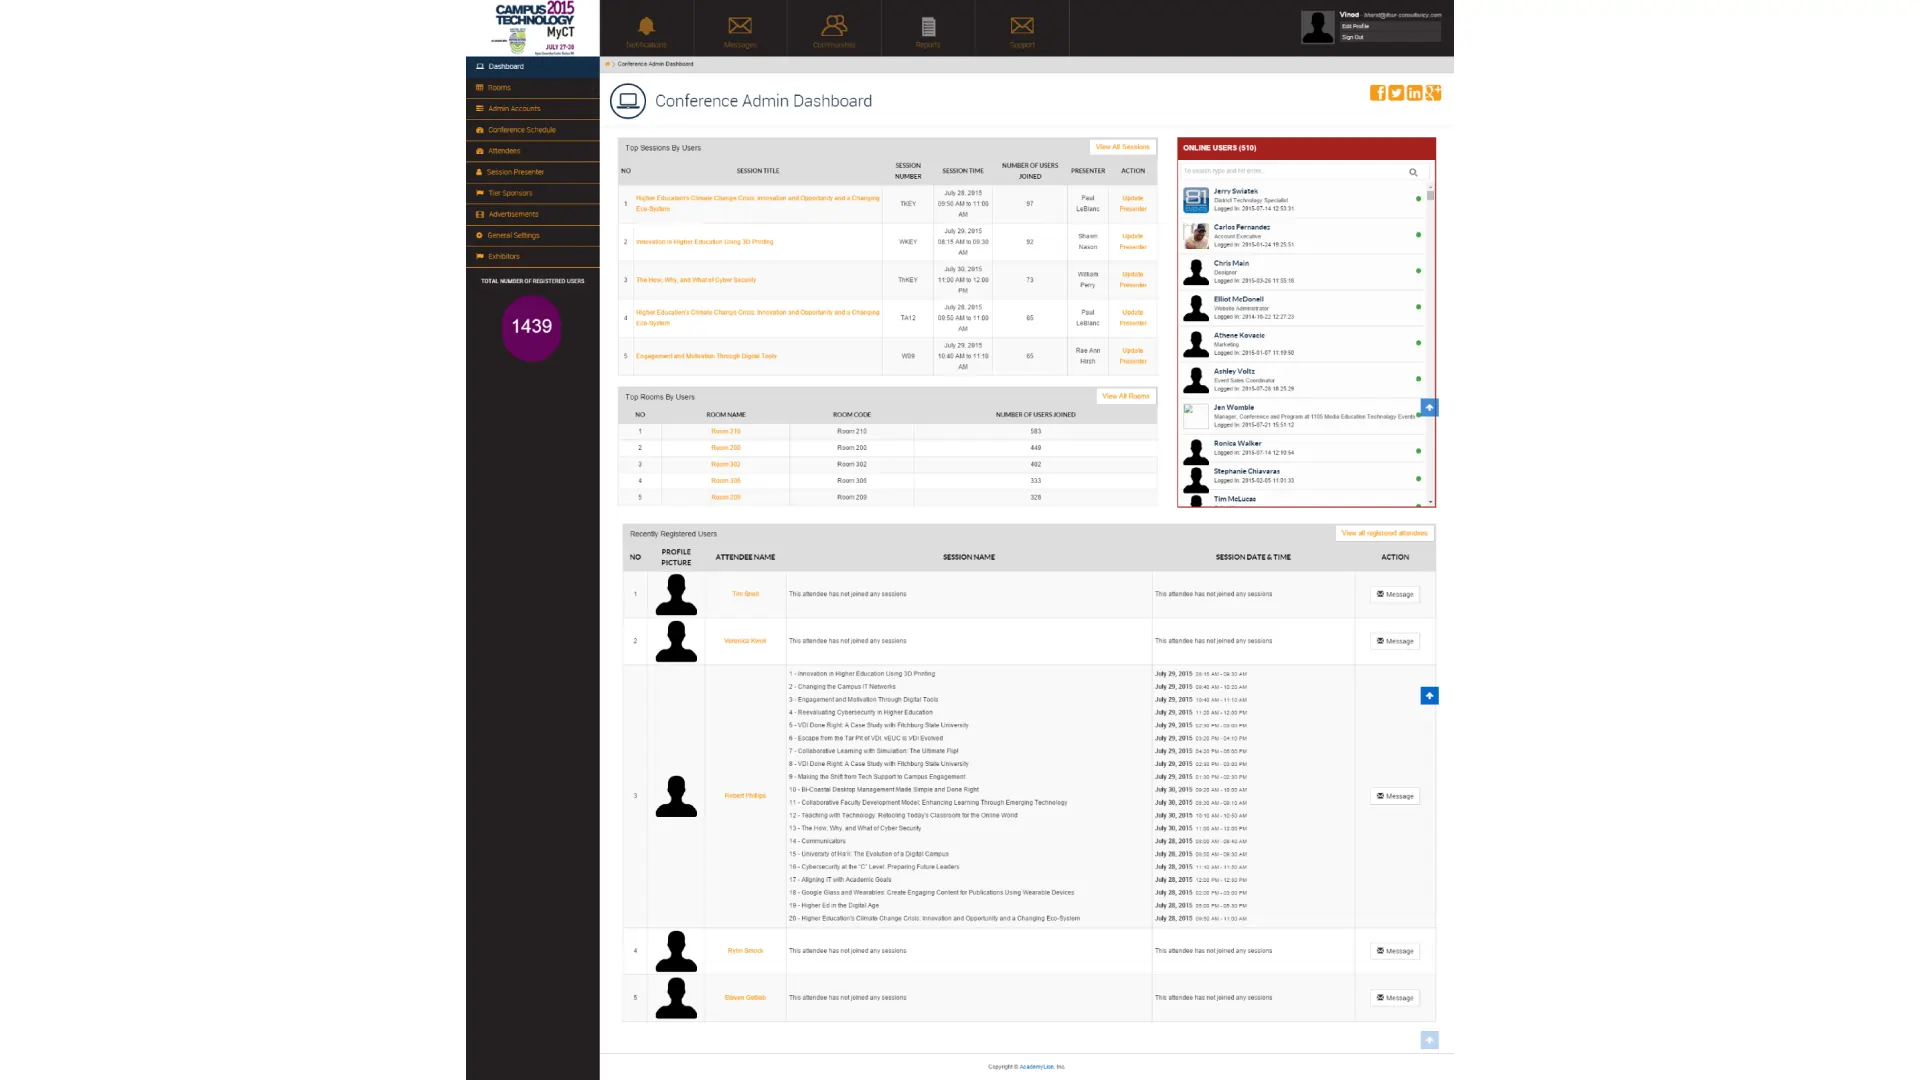Image resolution: width=1920 pixels, height=1080 pixels.
Task: Open Conference Schedule in the sidebar
Action: coord(532,130)
